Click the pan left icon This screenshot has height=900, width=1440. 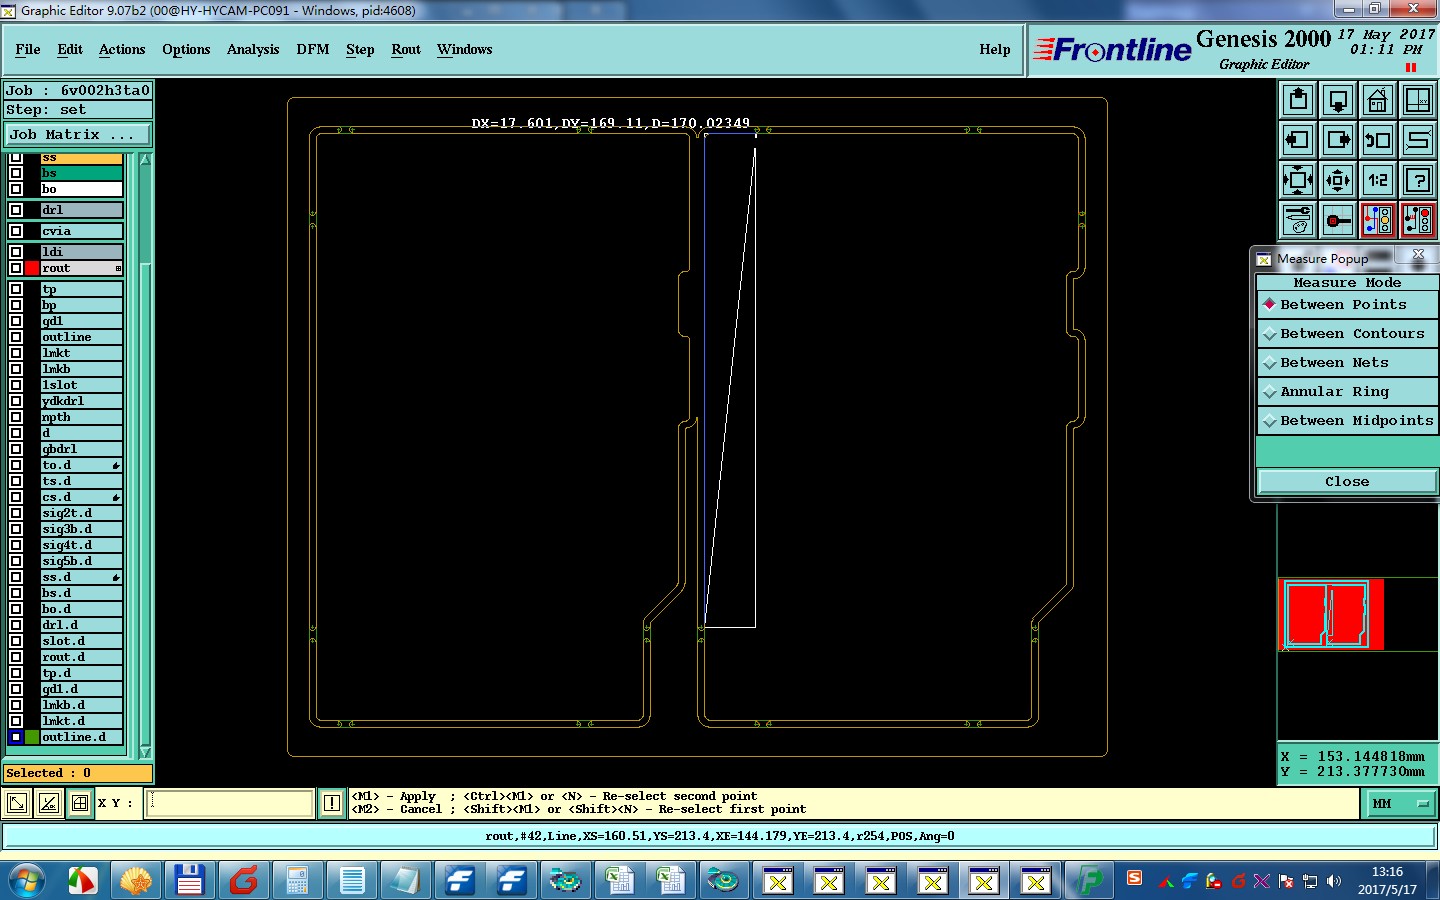pos(1298,140)
